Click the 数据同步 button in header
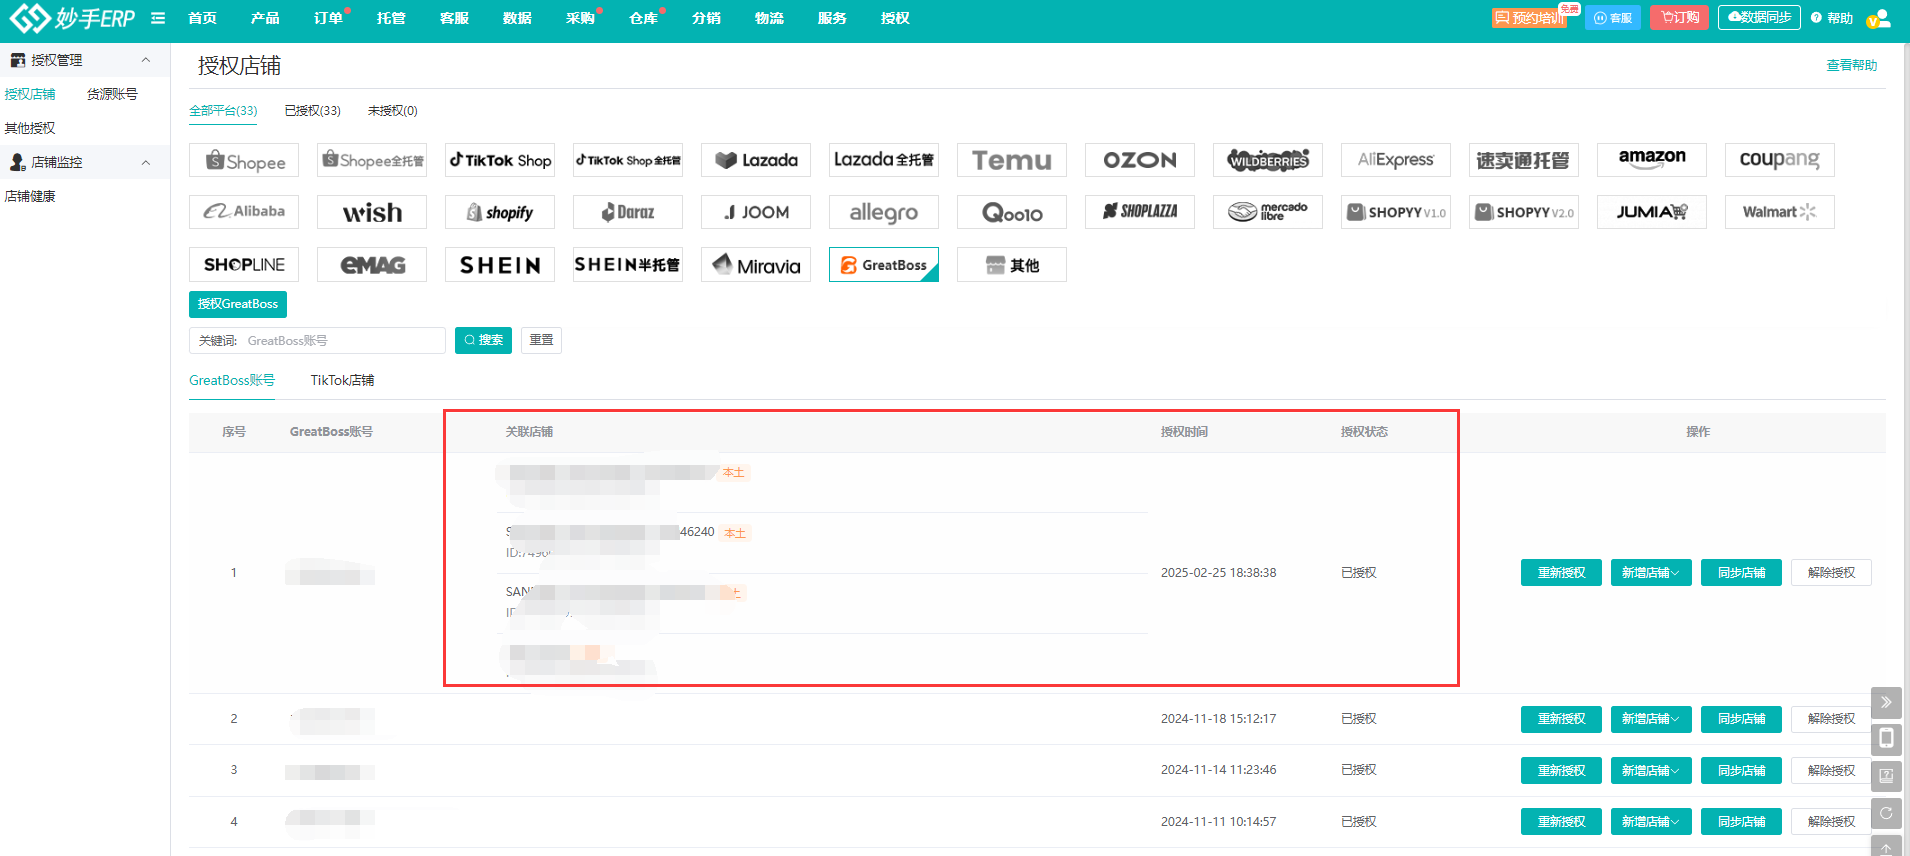 pos(1759,18)
